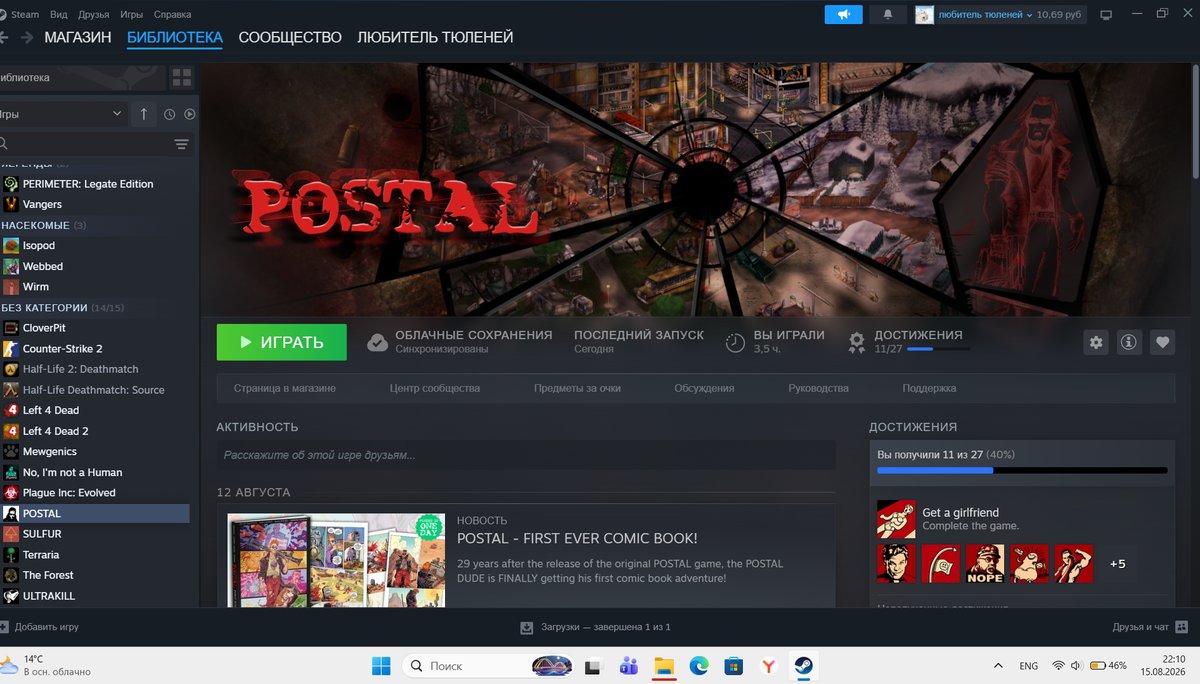1200x684 pixels.
Task: Open POSTAL manage gear settings
Action: click(x=1096, y=342)
